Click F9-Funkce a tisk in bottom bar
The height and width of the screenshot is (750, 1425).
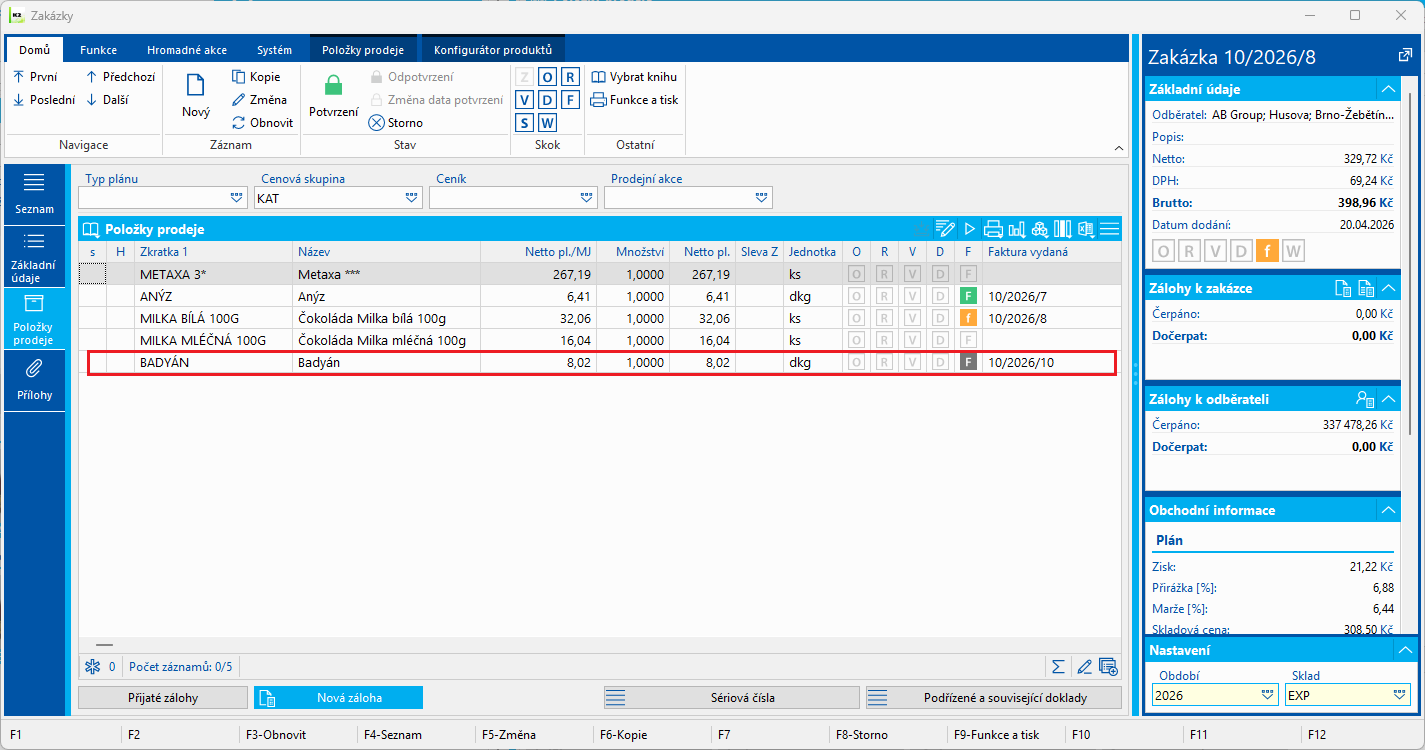pos(996,734)
